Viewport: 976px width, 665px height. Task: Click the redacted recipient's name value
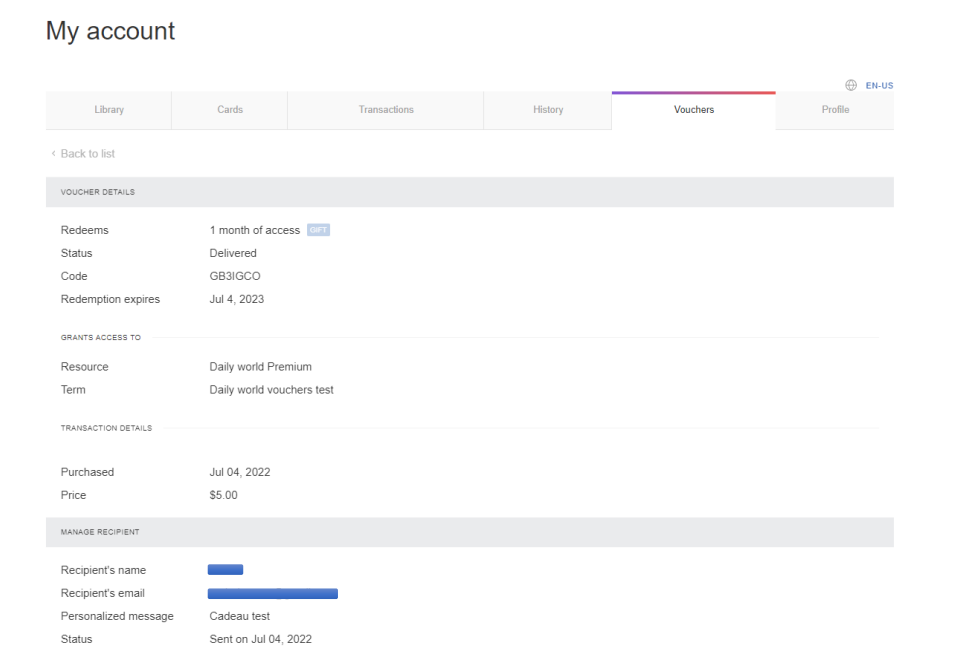pos(225,570)
